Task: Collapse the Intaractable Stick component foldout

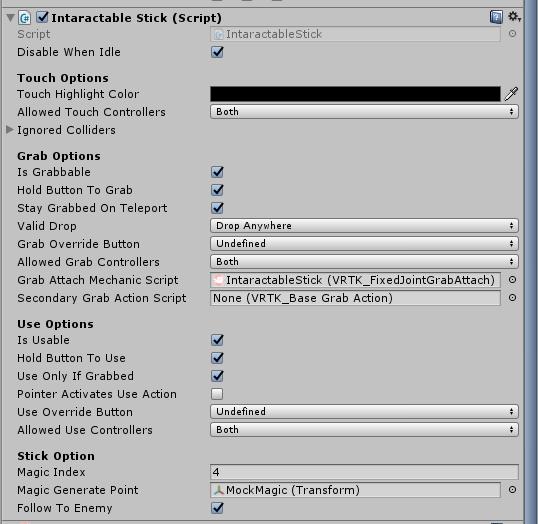Action: (x=10, y=17)
